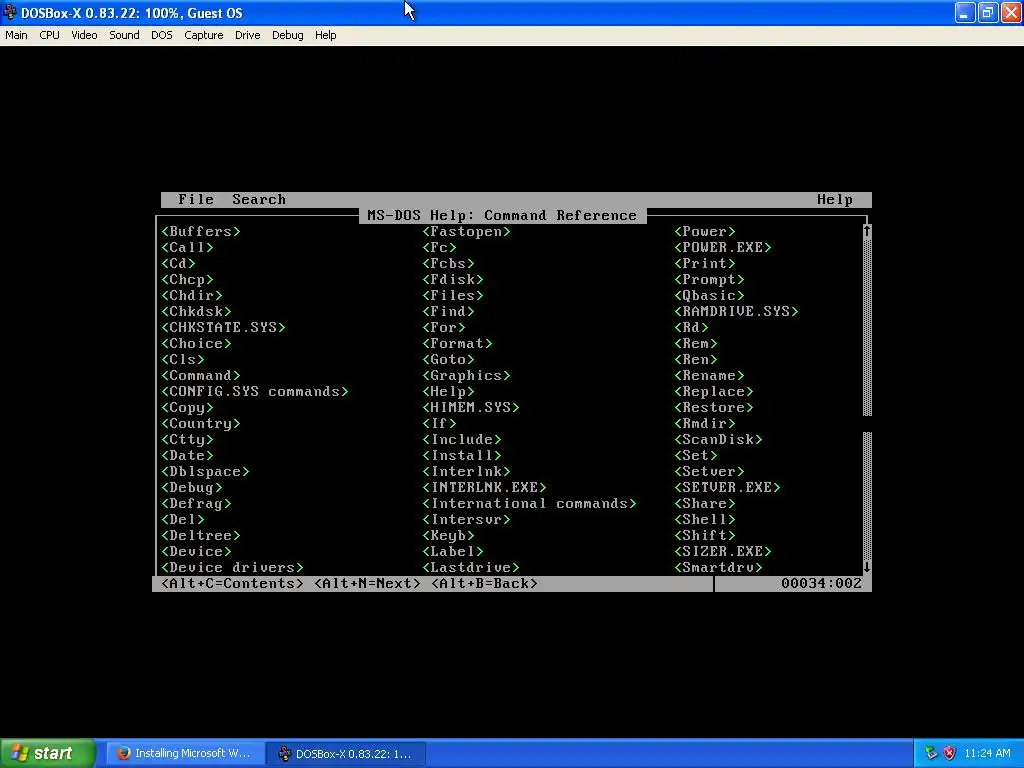The image size is (1024, 768).
Task: Click the scroll up arrow of help list
Action: click(867, 231)
